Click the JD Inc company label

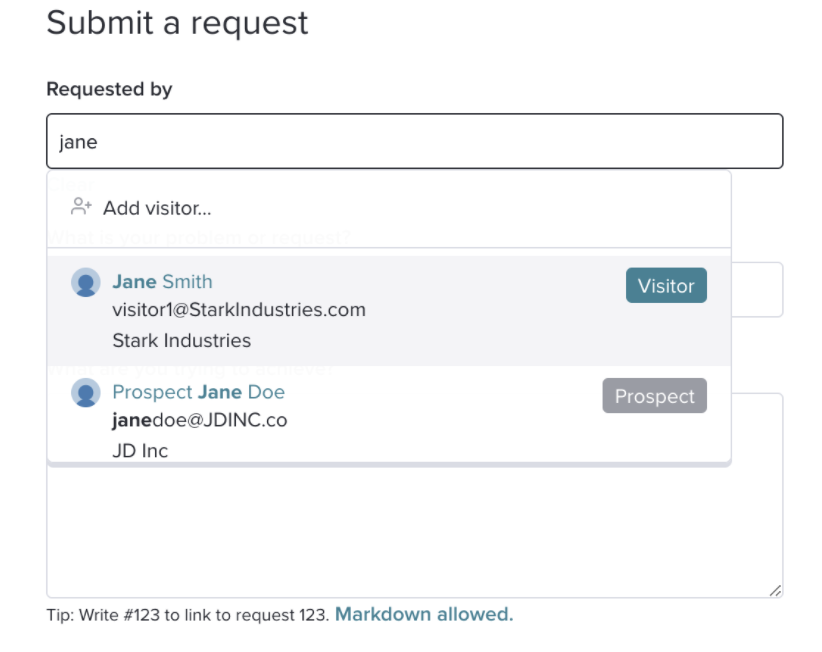click(140, 450)
